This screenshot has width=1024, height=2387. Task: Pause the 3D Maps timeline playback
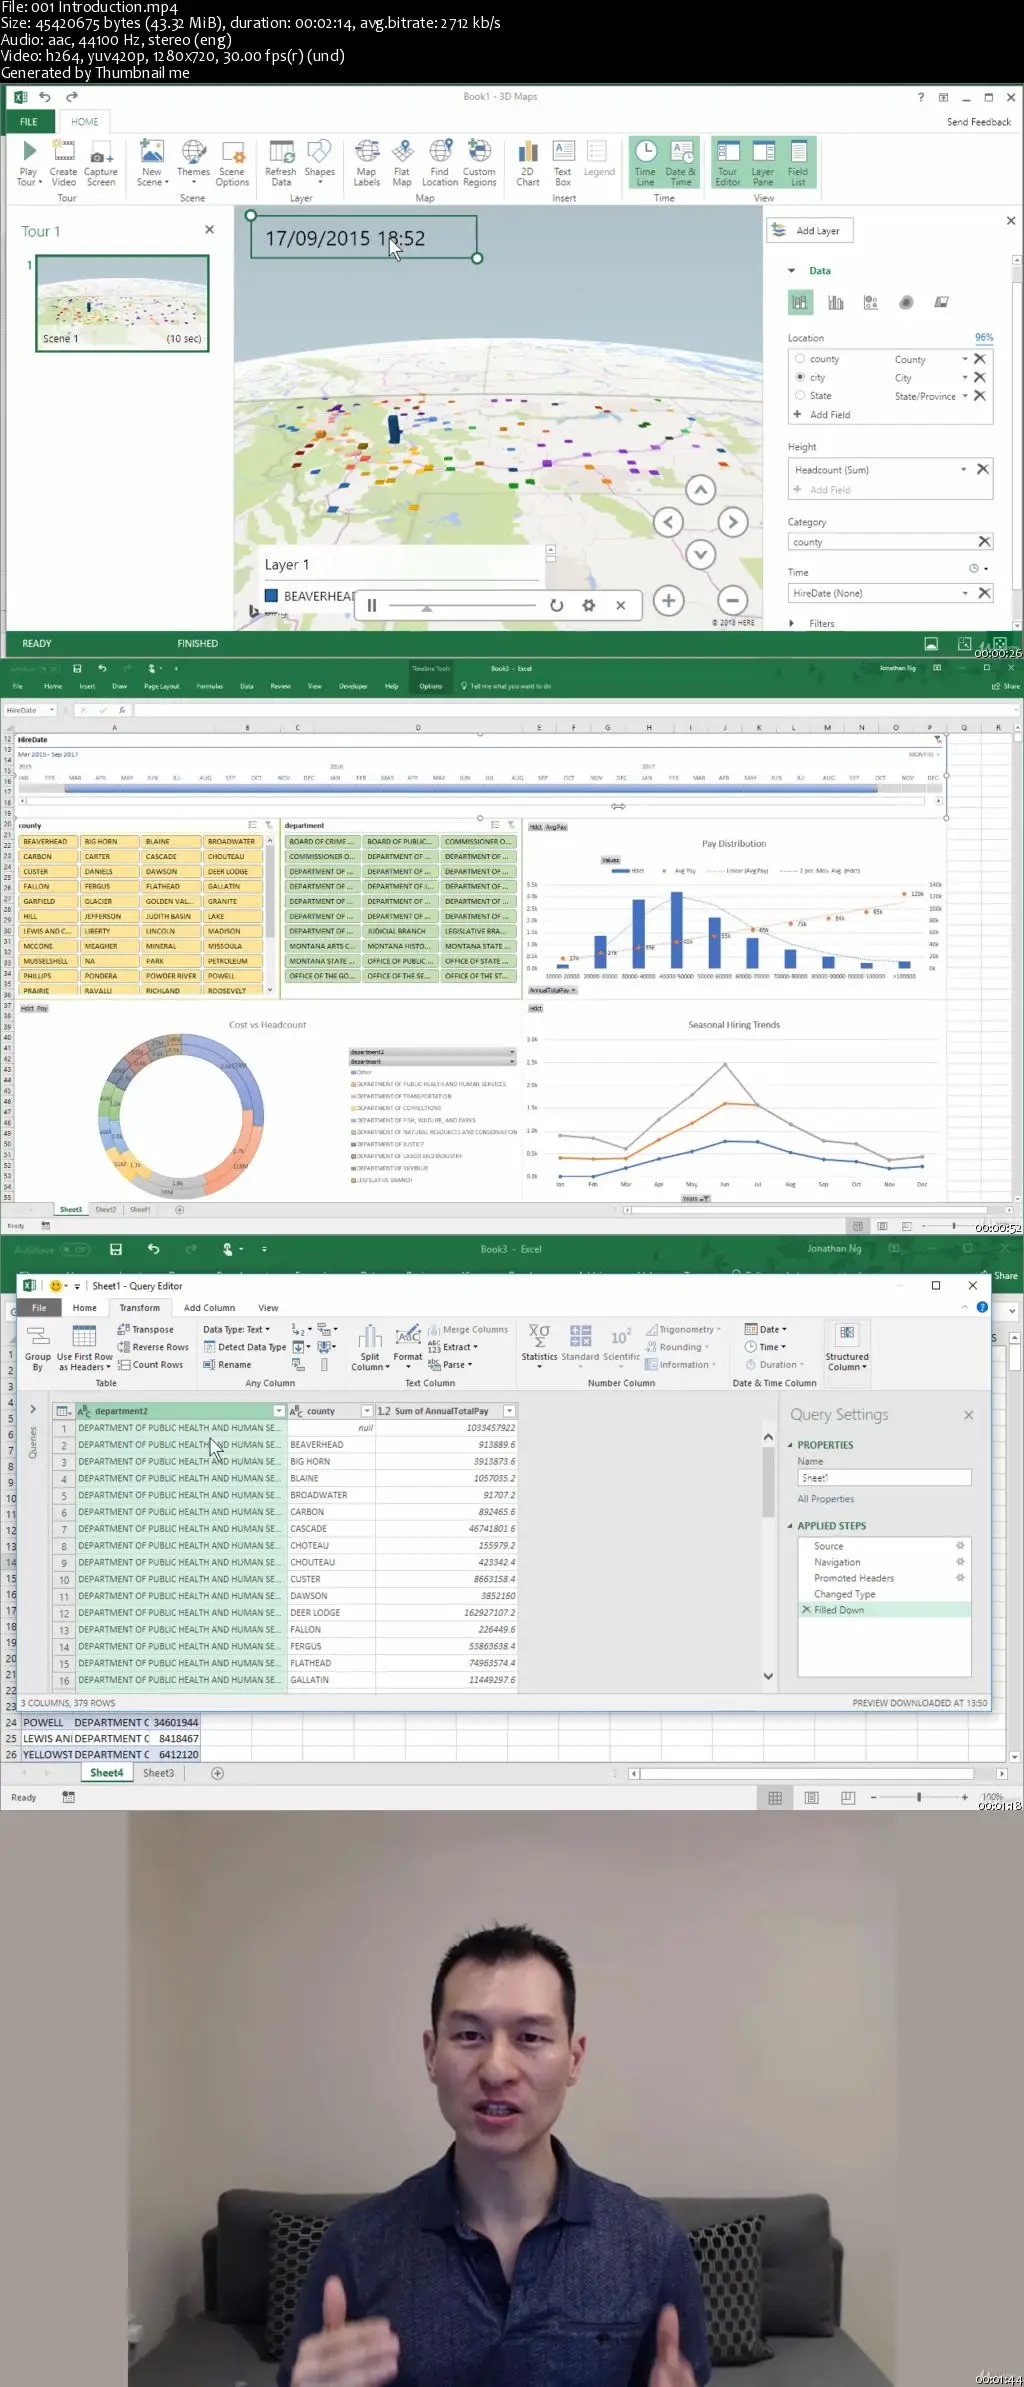[372, 605]
